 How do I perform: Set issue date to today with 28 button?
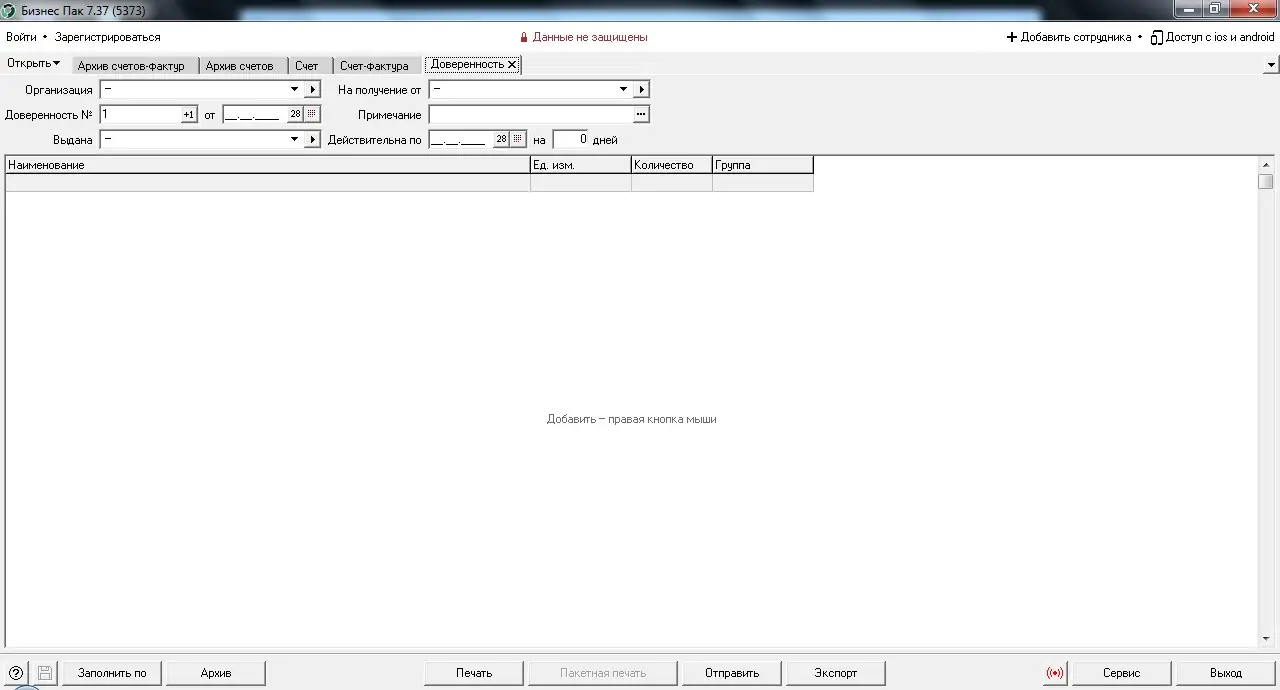coord(295,115)
